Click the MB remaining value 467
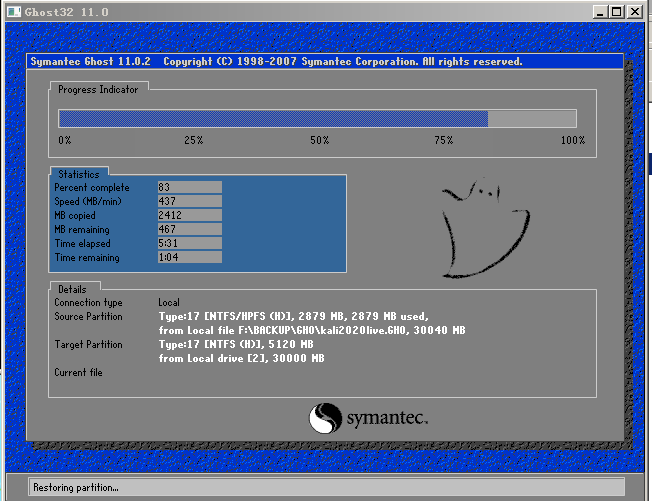652x501 pixels. click(190, 229)
